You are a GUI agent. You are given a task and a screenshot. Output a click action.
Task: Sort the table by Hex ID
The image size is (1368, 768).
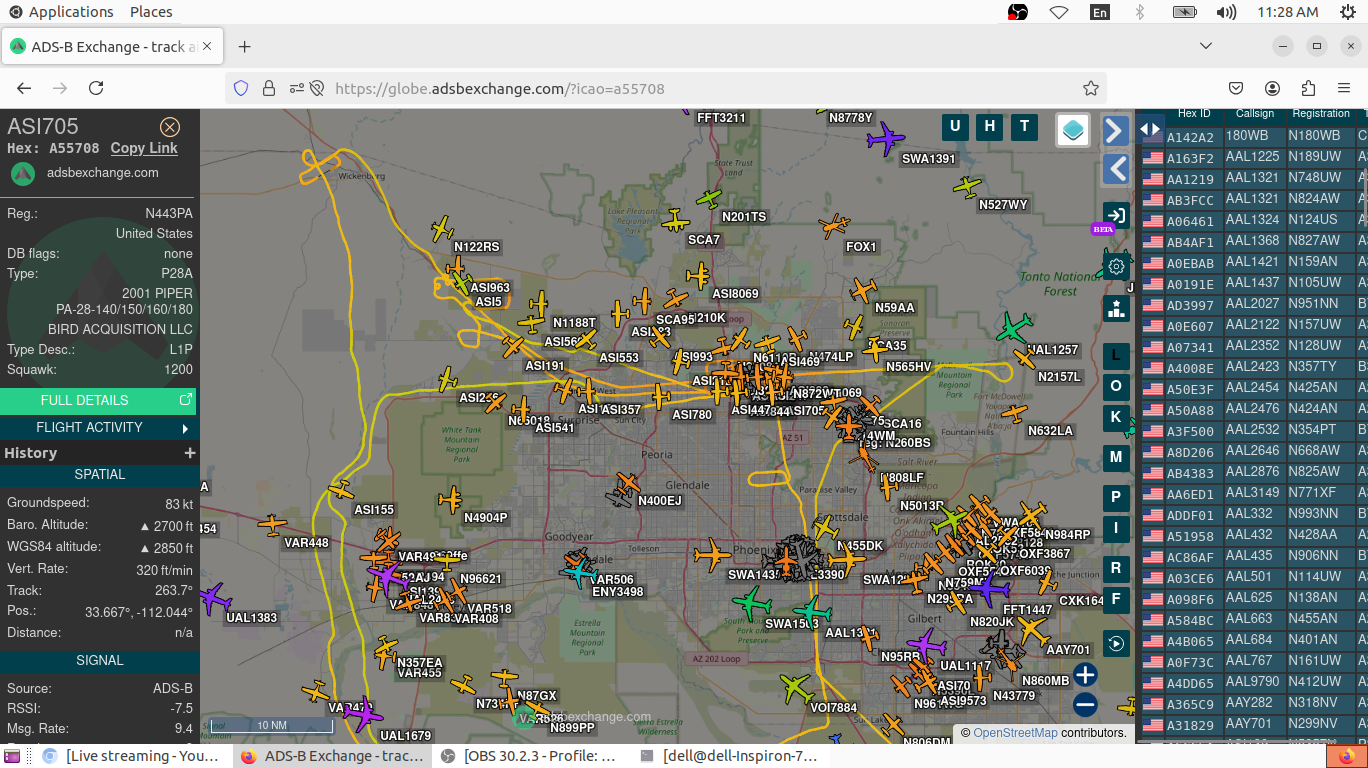1194,113
